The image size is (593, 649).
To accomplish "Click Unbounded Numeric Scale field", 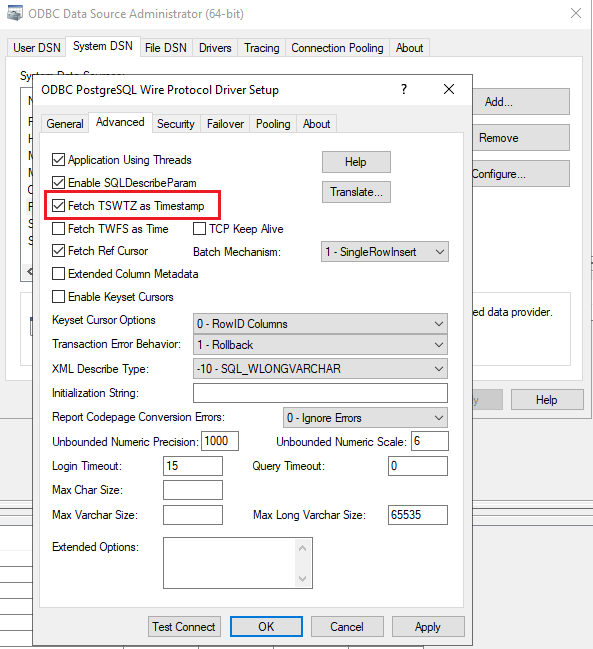I will point(430,441).
